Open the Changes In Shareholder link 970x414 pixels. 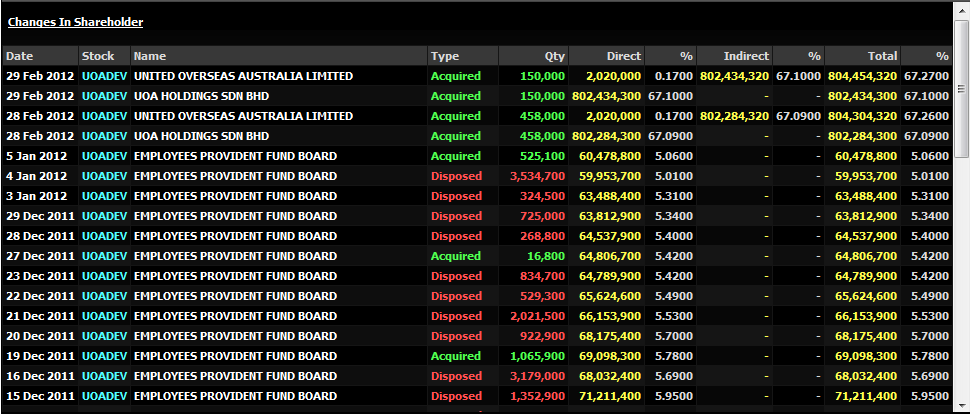tap(75, 22)
